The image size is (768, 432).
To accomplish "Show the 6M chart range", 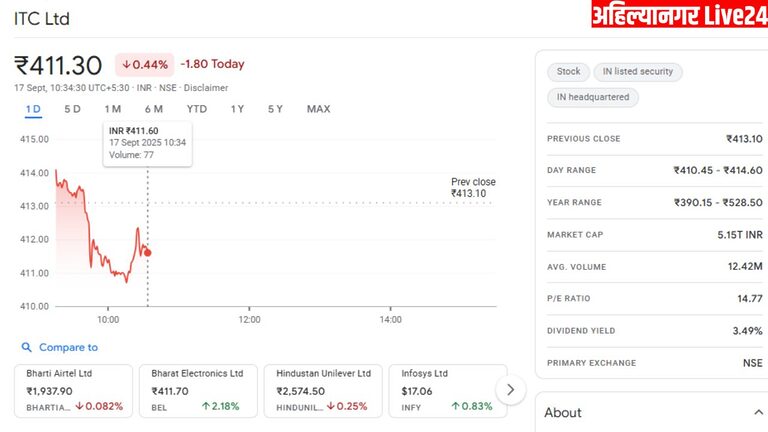I will (x=153, y=109).
